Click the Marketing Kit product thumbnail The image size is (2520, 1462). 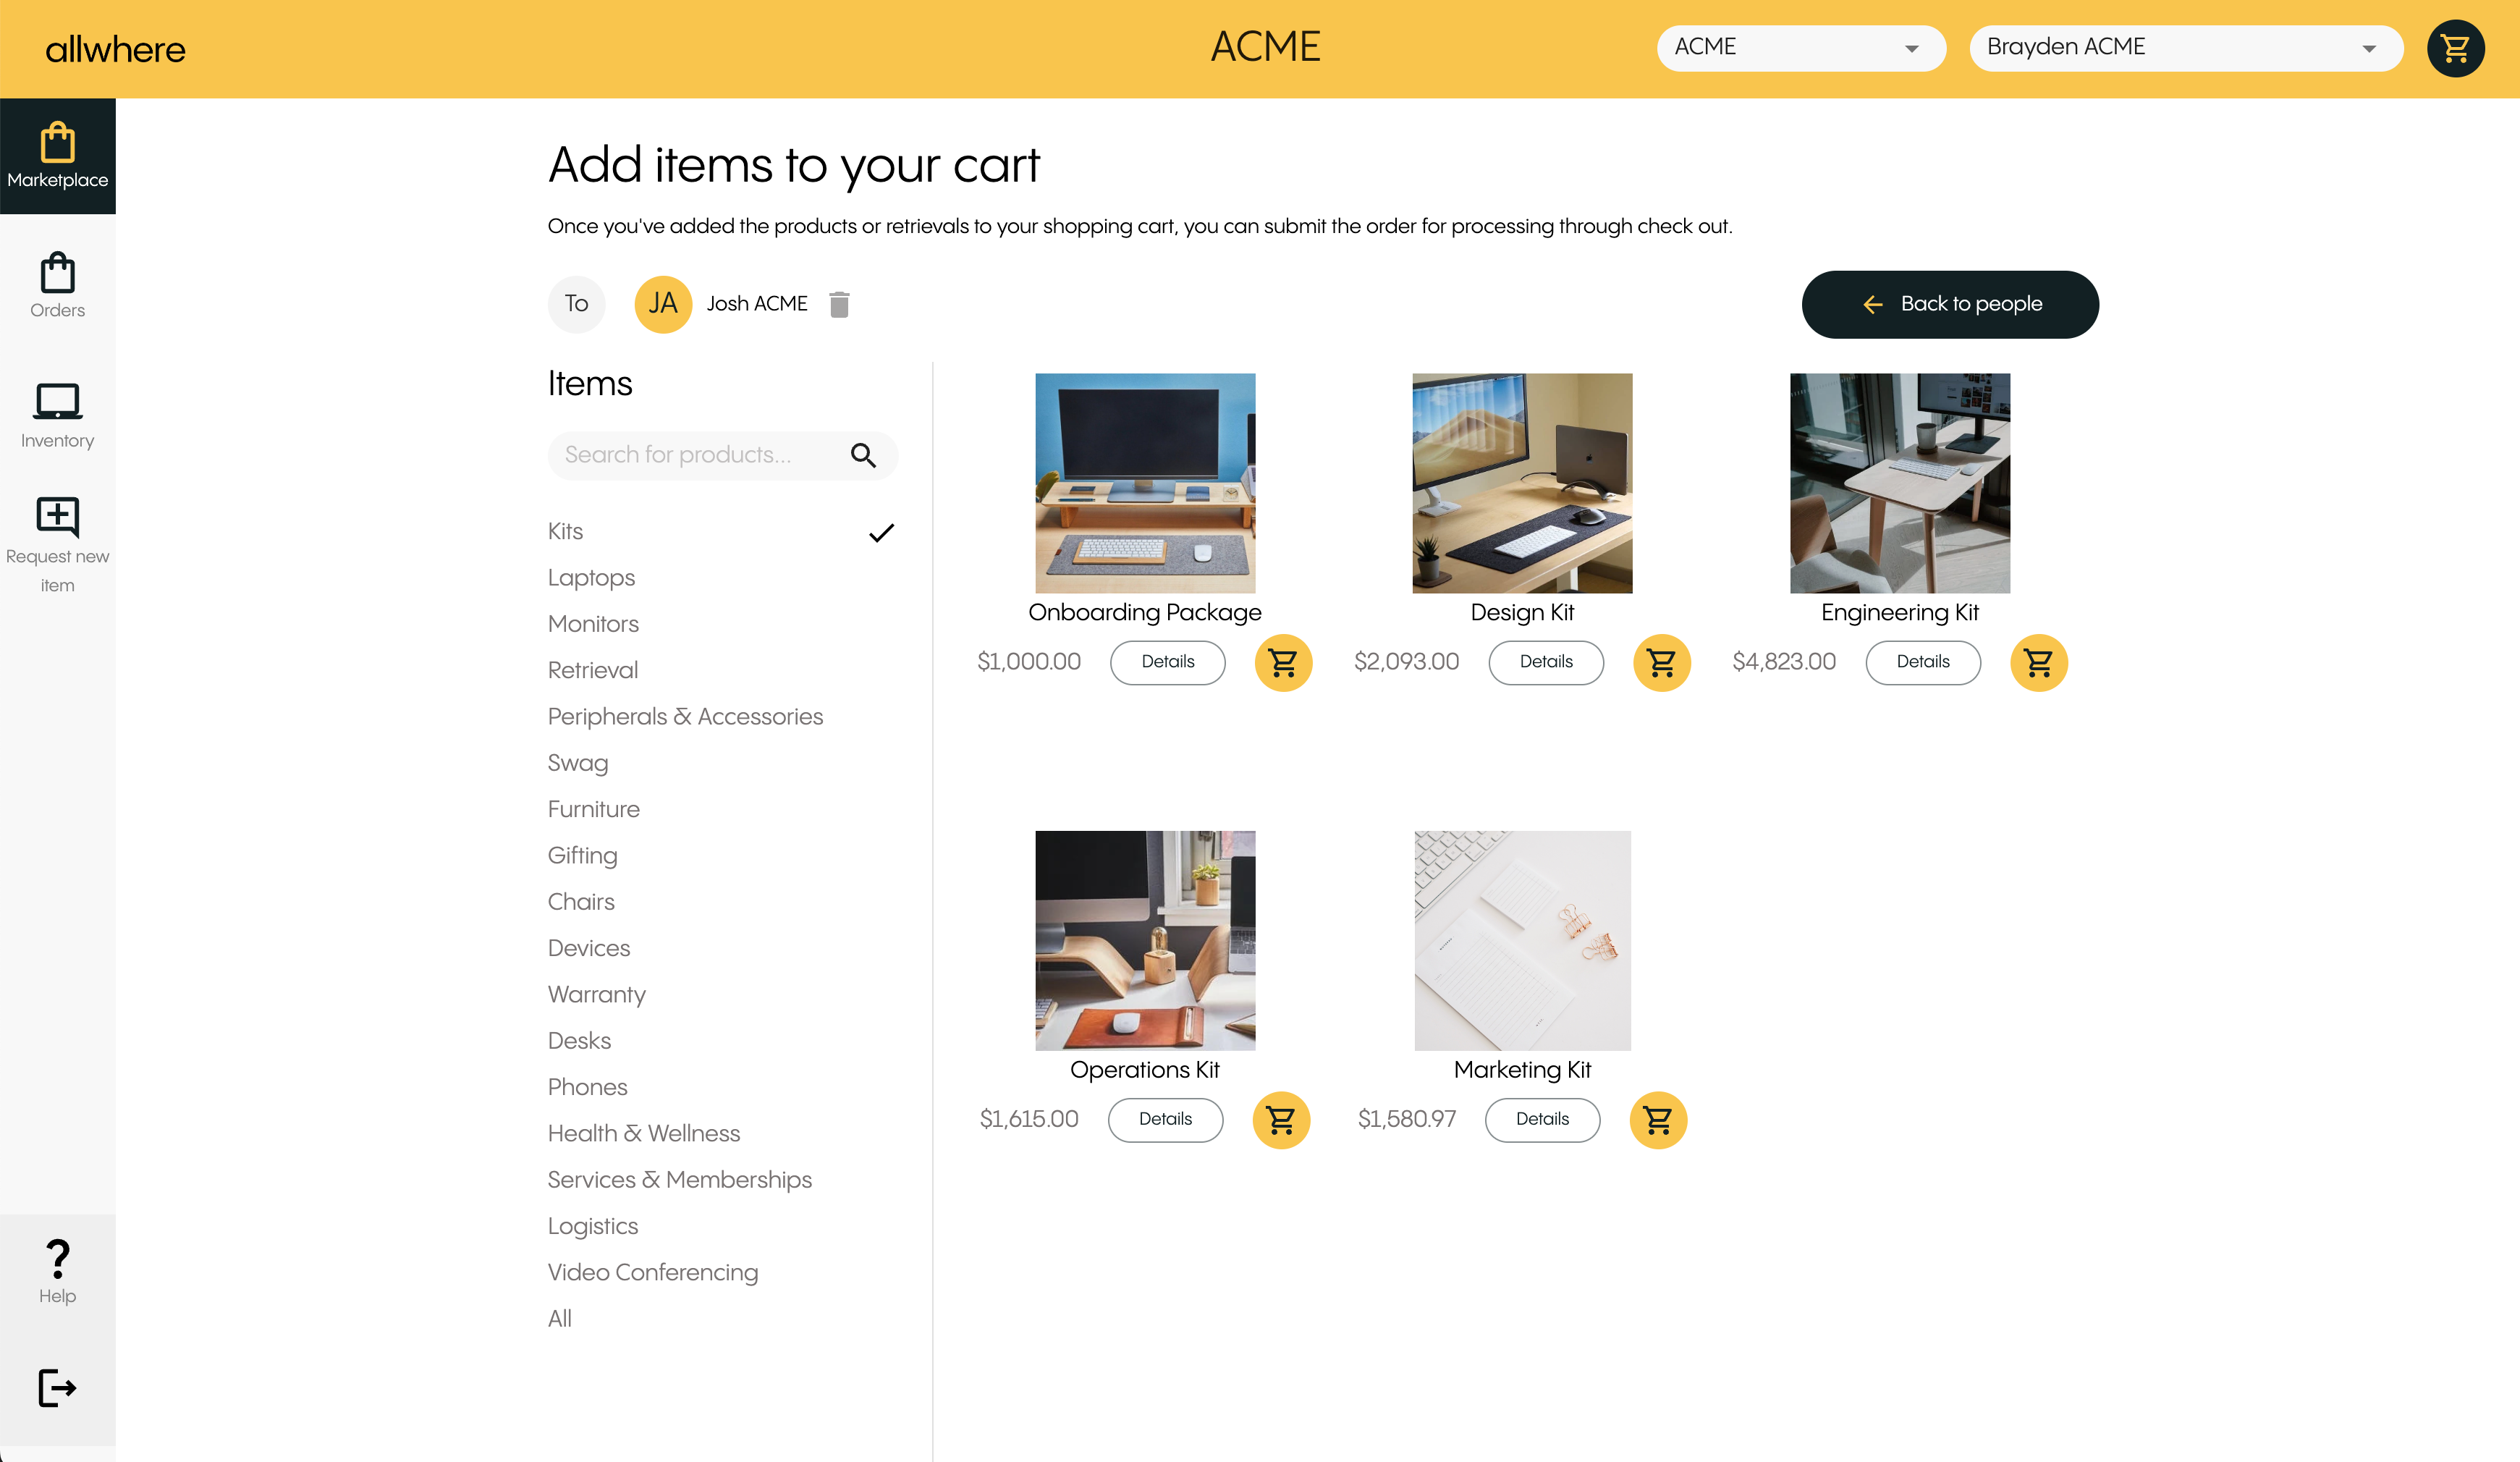click(x=1521, y=941)
